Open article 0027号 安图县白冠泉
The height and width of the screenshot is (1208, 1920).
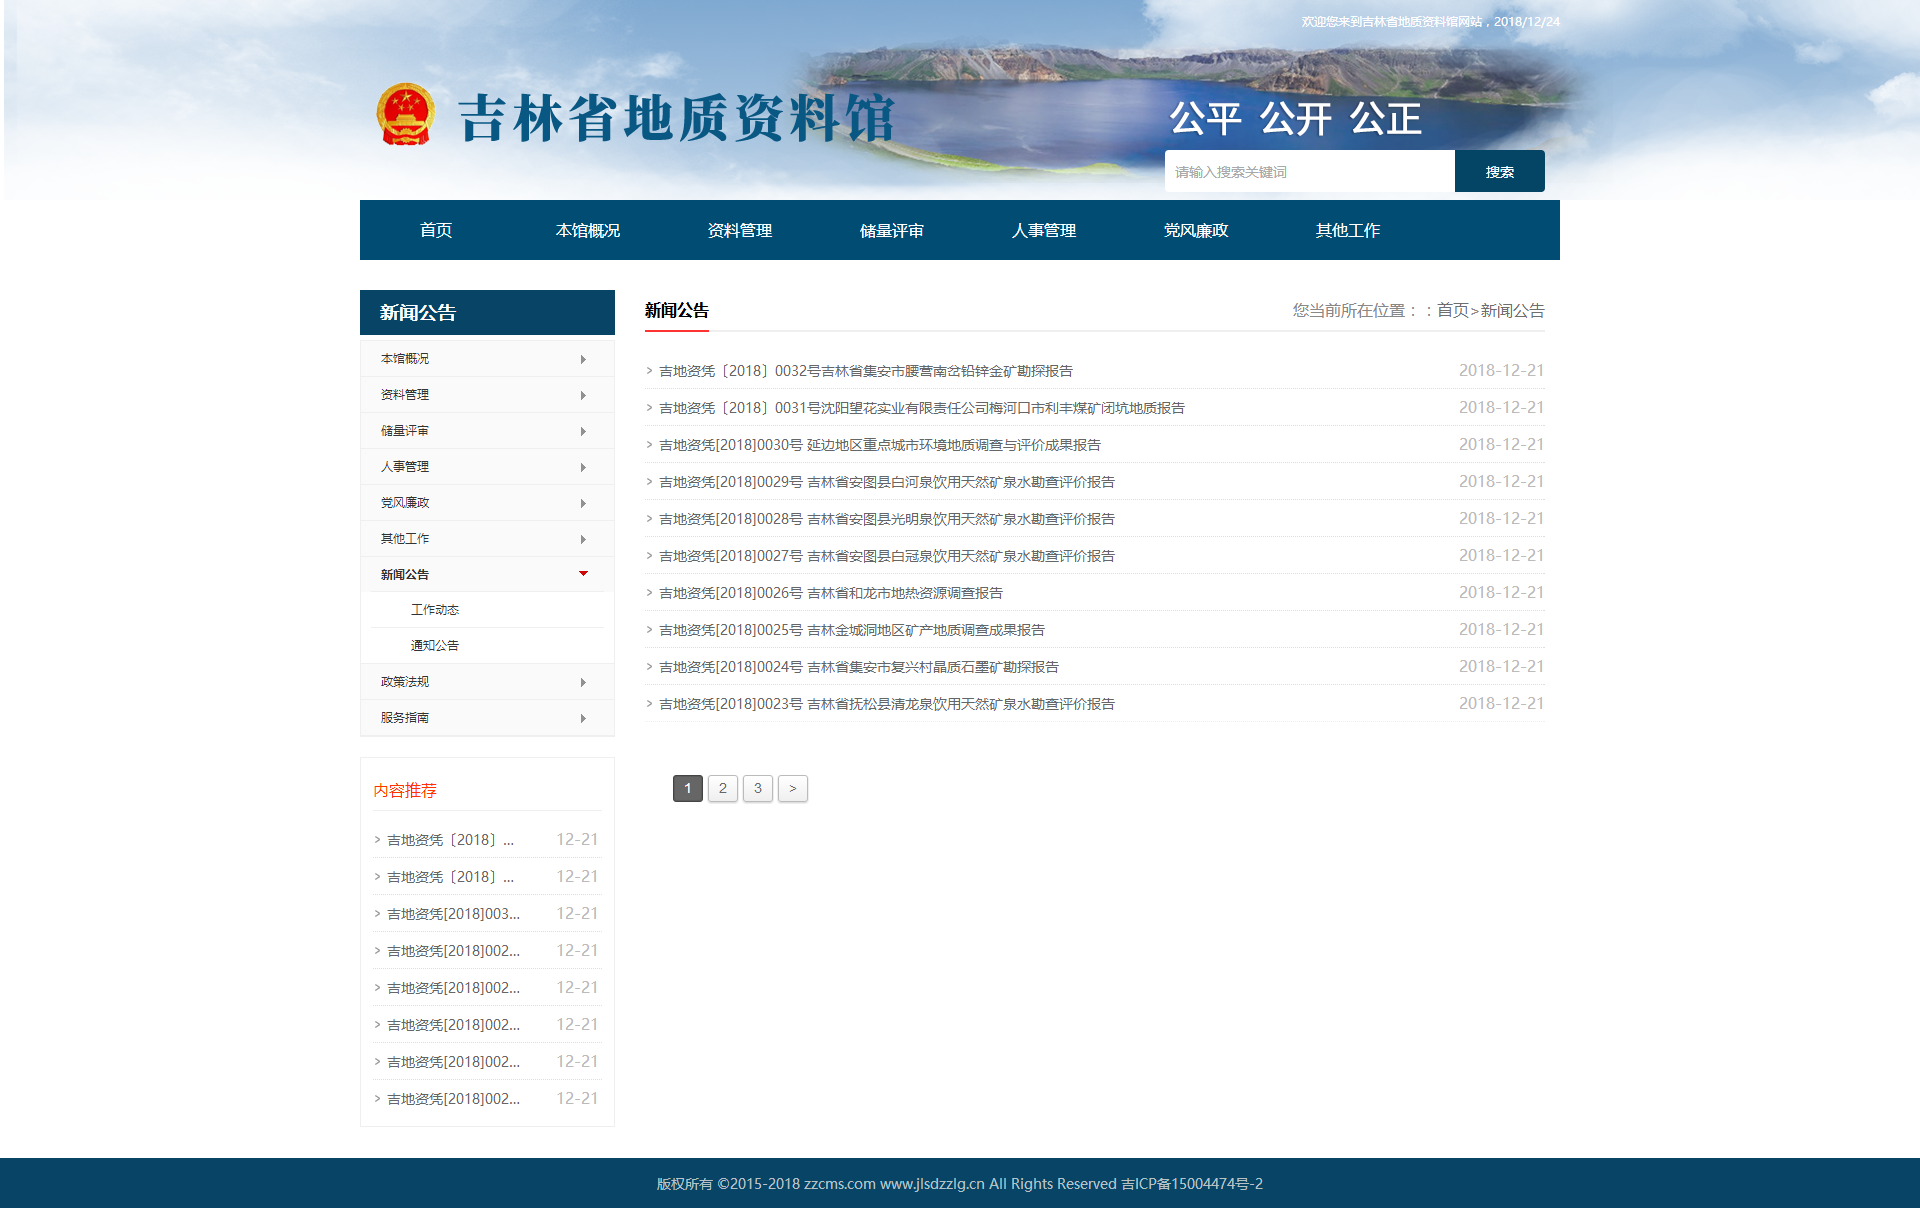tap(887, 556)
